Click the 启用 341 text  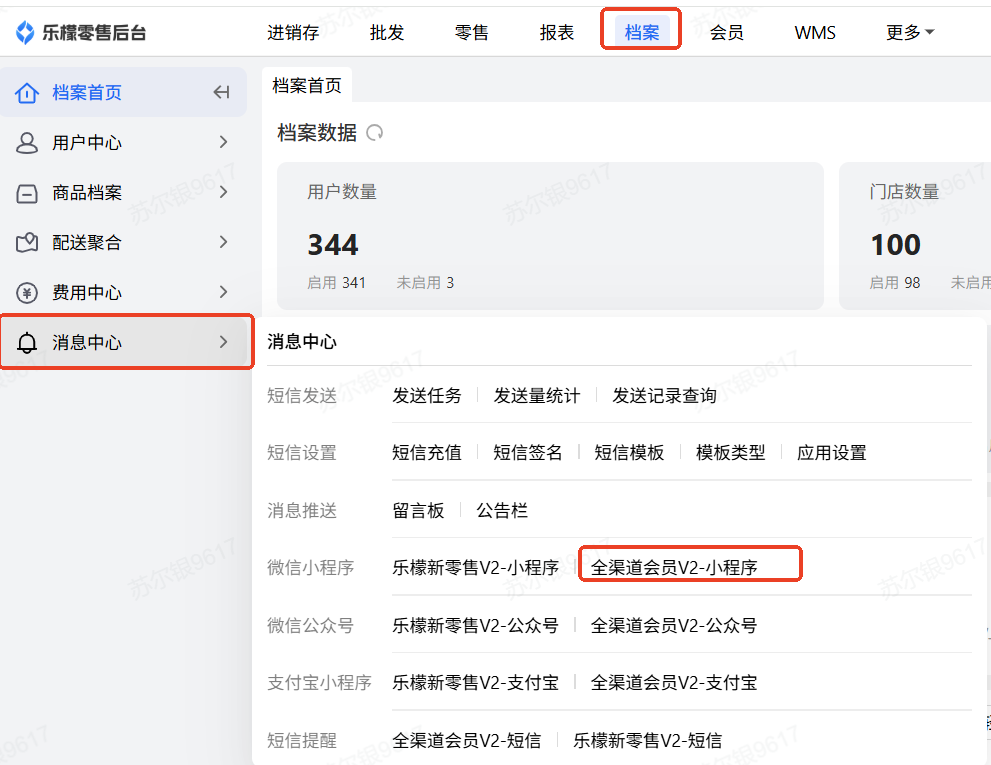[336, 283]
